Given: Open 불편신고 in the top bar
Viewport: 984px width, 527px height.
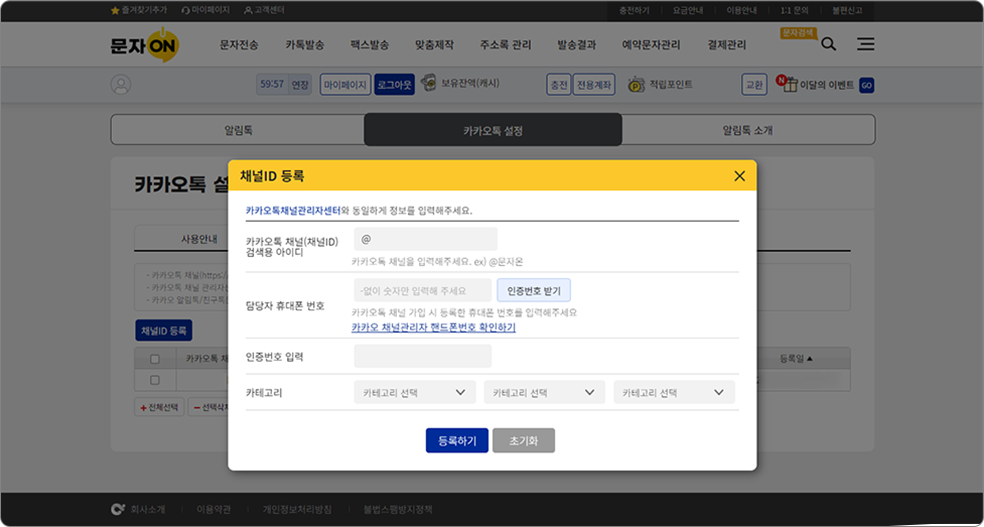Looking at the screenshot, I should [848, 11].
